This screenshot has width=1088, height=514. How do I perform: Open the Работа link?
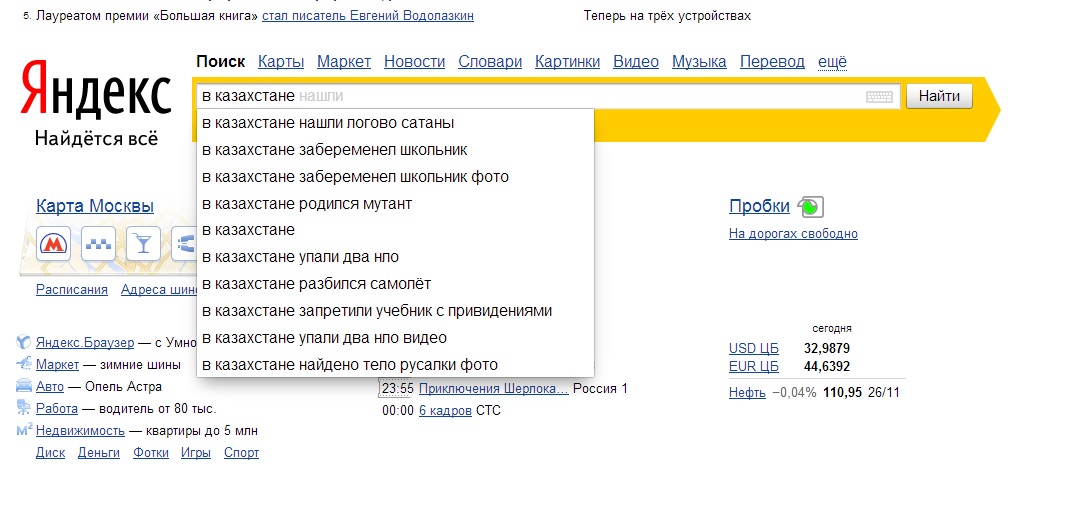57,409
